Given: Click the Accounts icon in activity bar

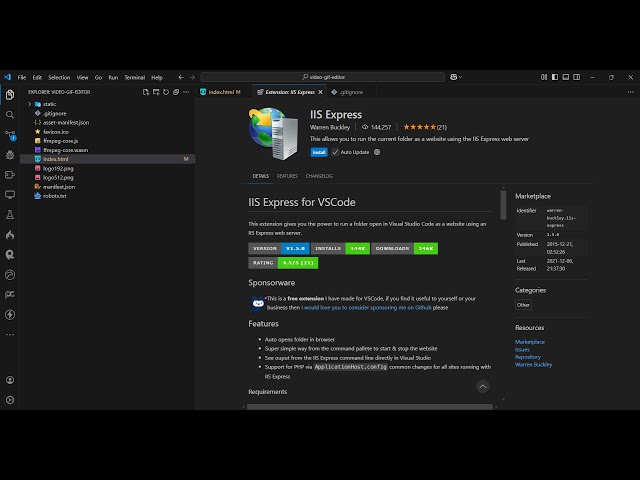Looking at the screenshot, I should click(x=10, y=380).
